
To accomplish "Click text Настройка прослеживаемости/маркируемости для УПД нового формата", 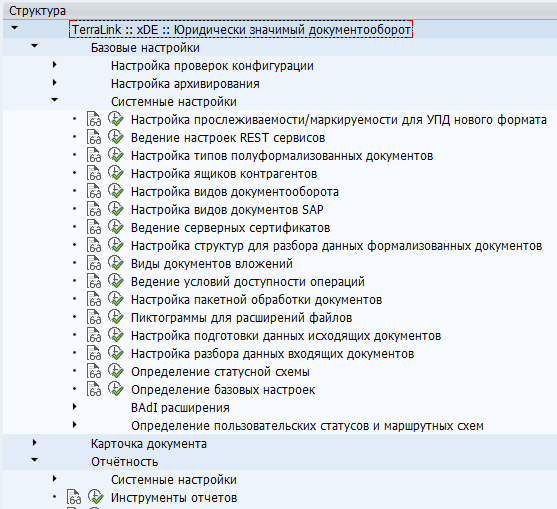I will pyautogui.click(x=339, y=120).
